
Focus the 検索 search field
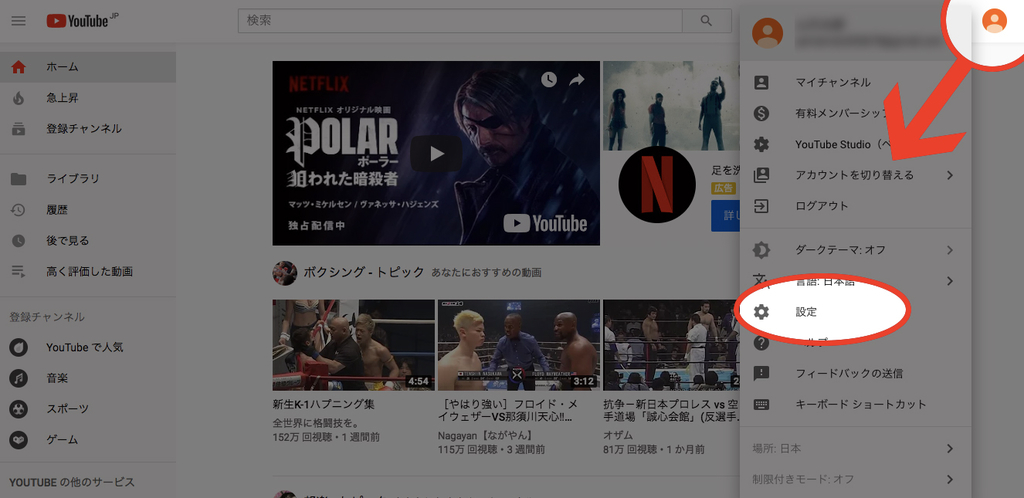pos(460,21)
